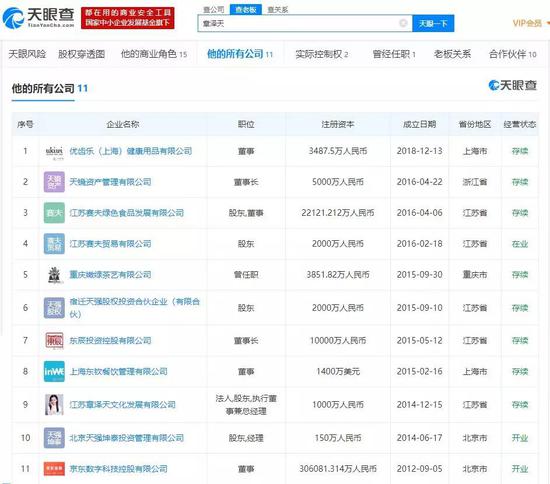Open link 上海东软餐饮管理有限公司
The width and height of the screenshot is (550, 484).
pos(119,371)
